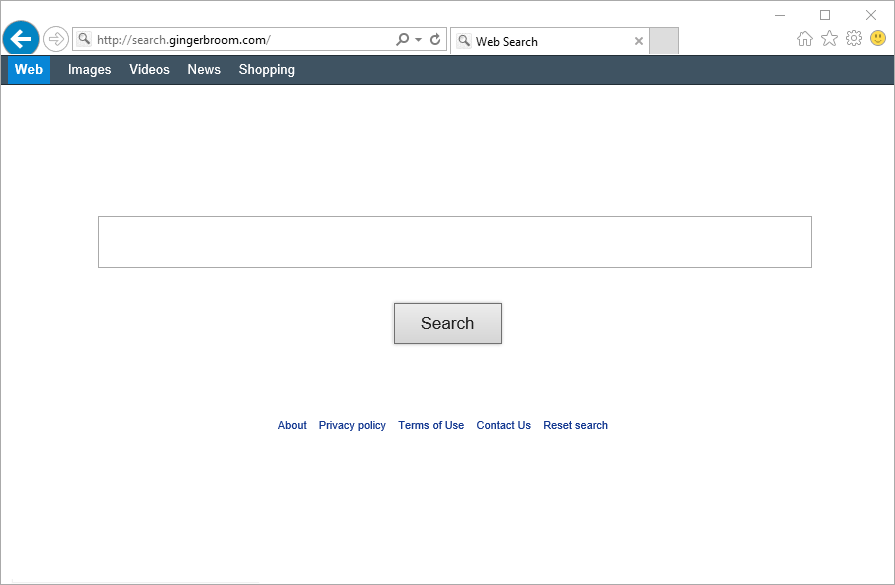Screen dimensions: 895x585
Task: Open Favorites star icon
Action: coord(829,38)
